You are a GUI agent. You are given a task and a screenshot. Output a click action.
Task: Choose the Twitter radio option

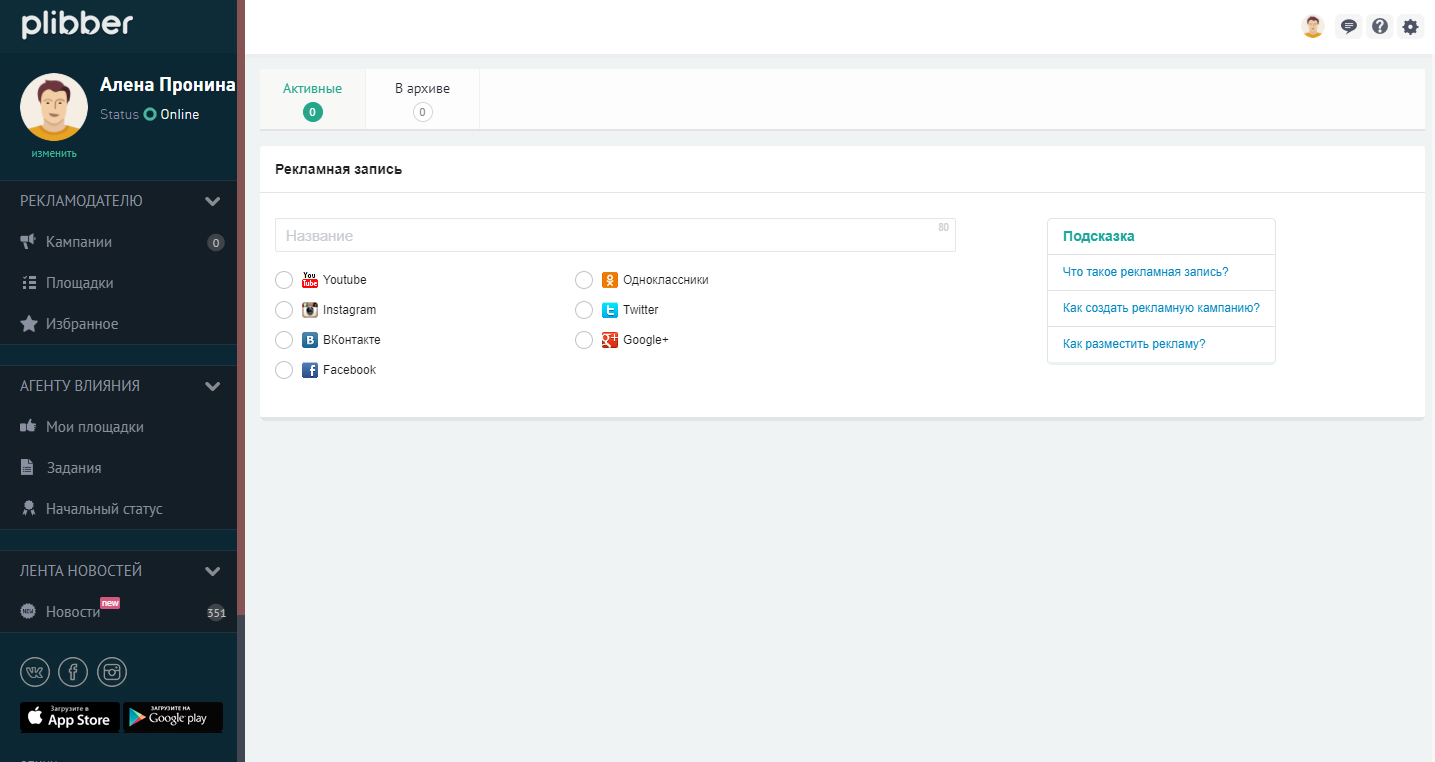(x=584, y=310)
